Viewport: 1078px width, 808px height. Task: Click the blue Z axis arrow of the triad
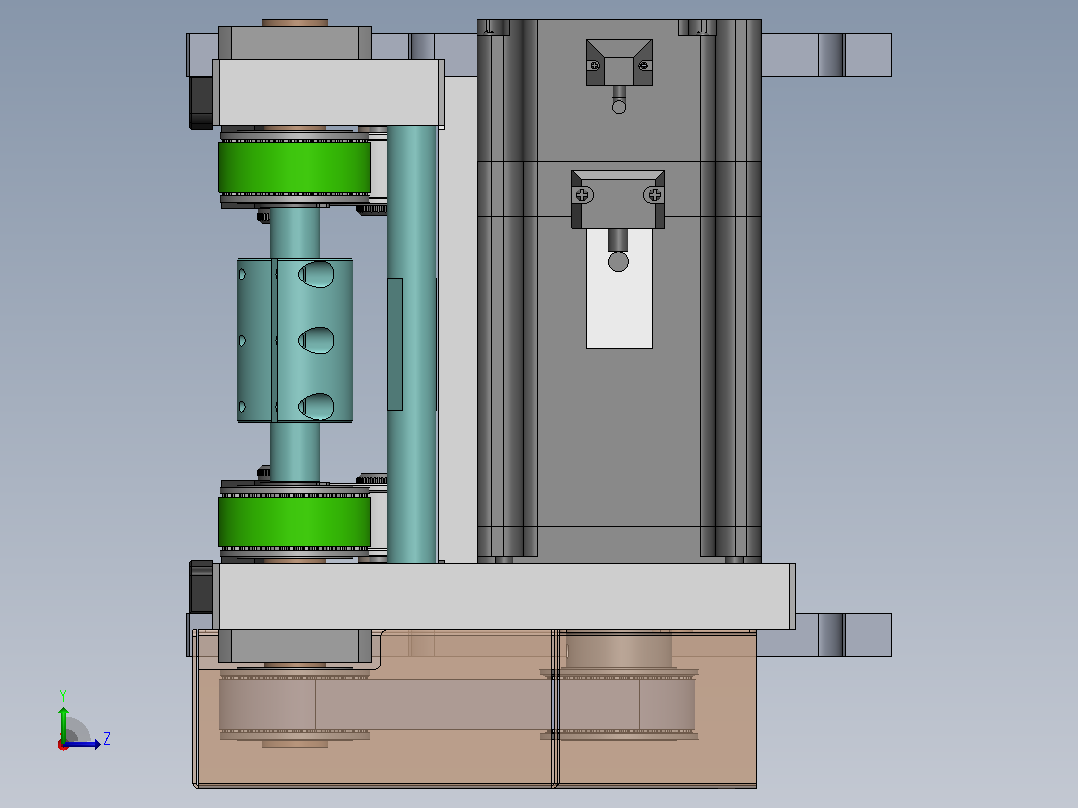84,744
